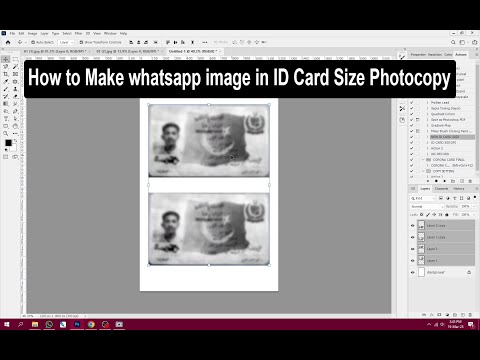The width and height of the screenshot is (480, 360).
Task: Click the swap foreground/background colors arrow
Action: [15, 141]
